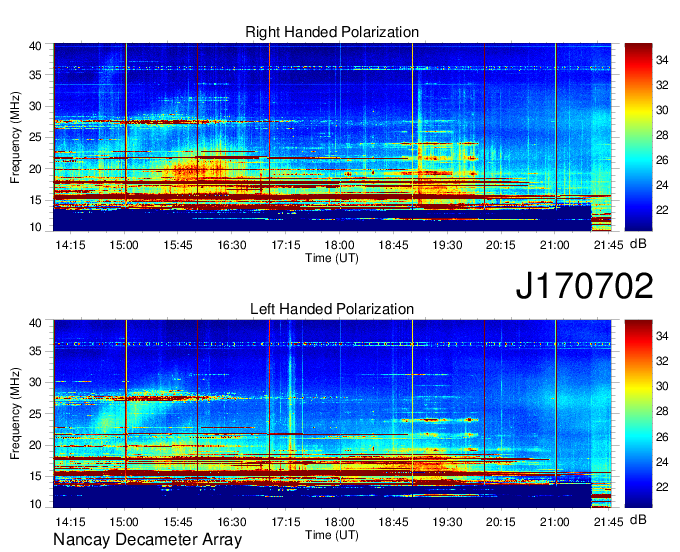Click the Left Handed Polarization title
Screen dimensions: 680x552
pos(332,309)
